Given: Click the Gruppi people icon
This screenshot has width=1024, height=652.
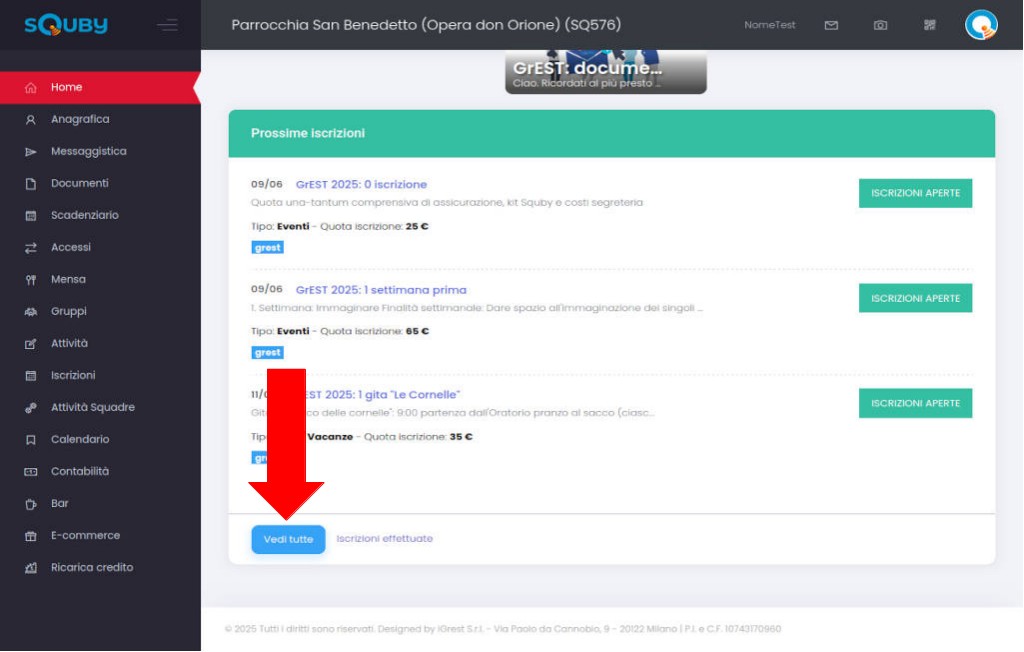Looking at the screenshot, I should (x=31, y=312).
